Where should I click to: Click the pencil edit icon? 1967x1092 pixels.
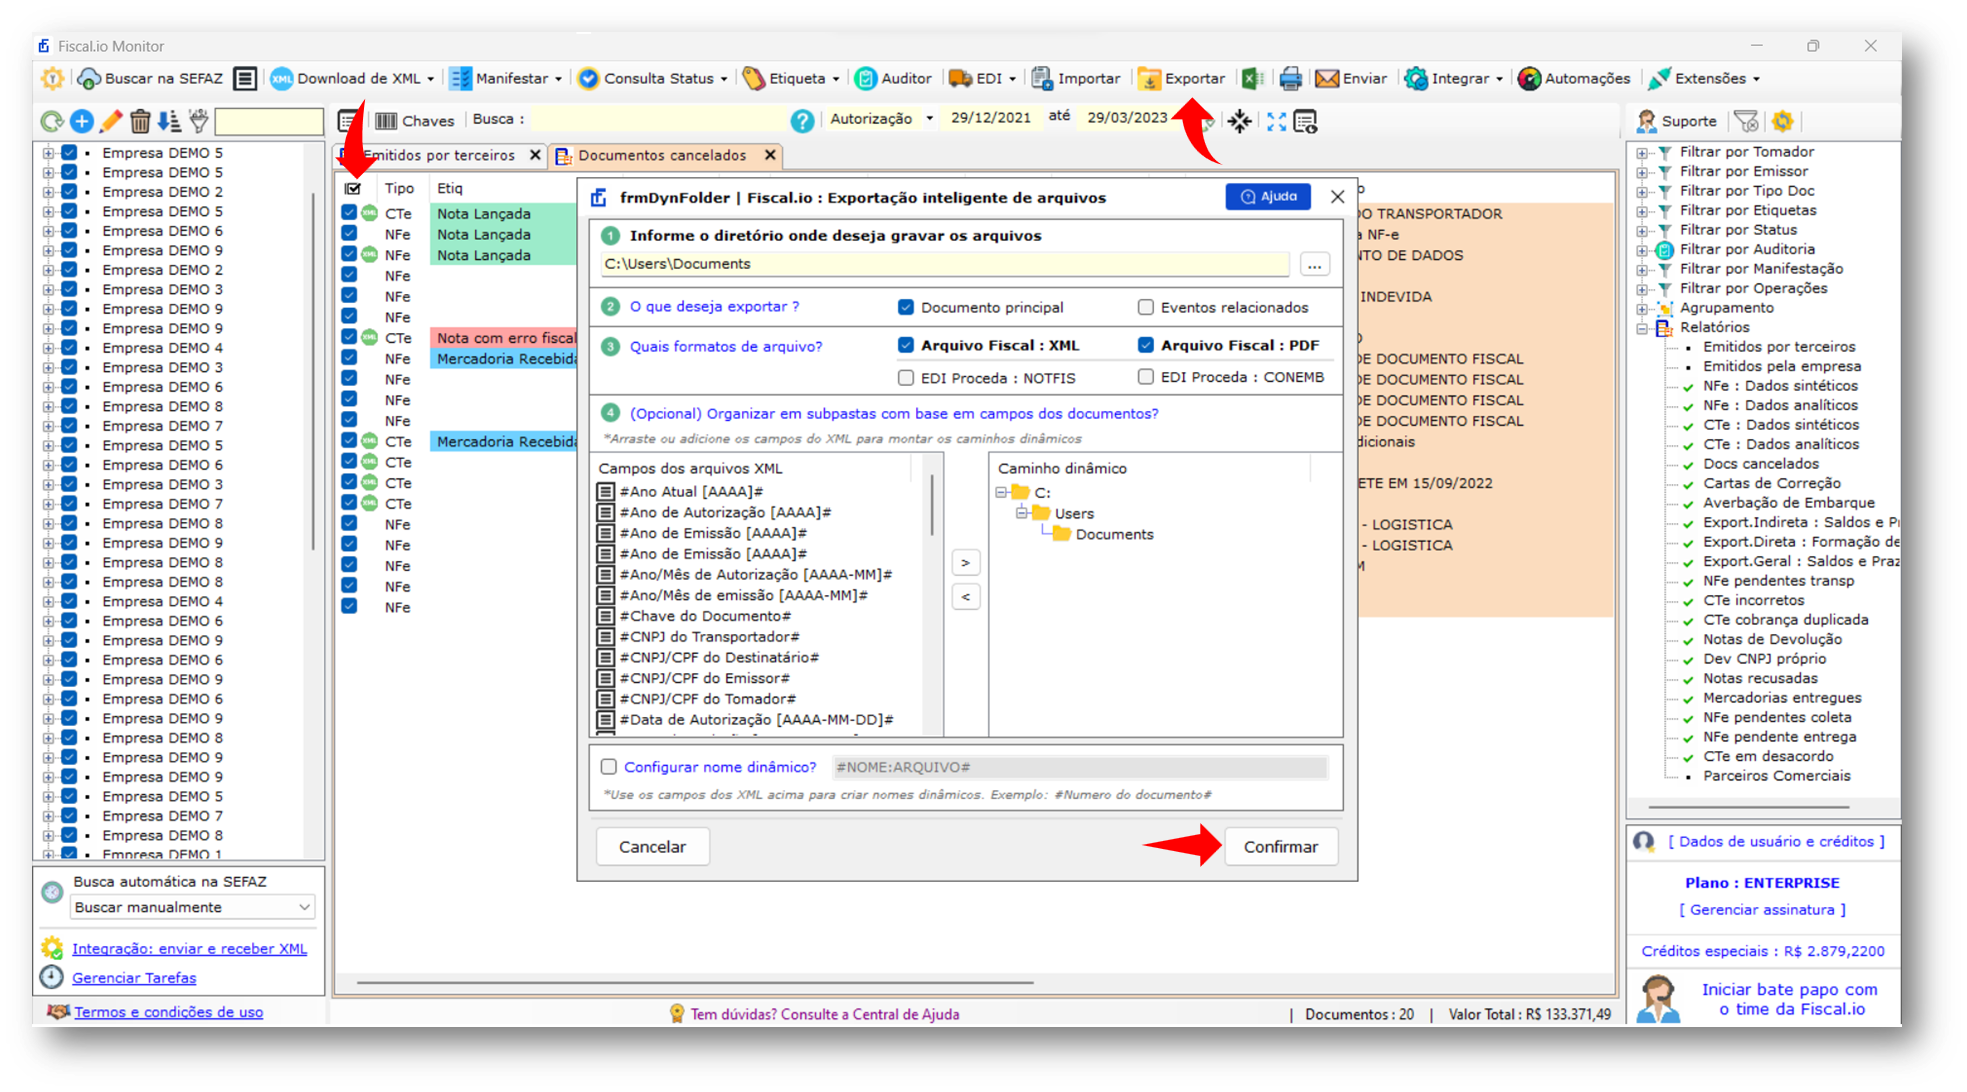pyautogui.click(x=111, y=121)
